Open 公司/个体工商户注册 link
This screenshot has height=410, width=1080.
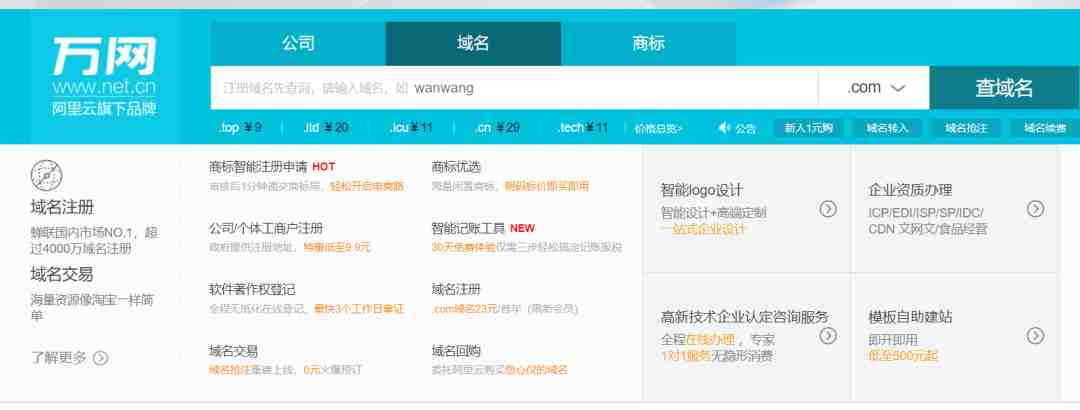click(x=266, y=228)
